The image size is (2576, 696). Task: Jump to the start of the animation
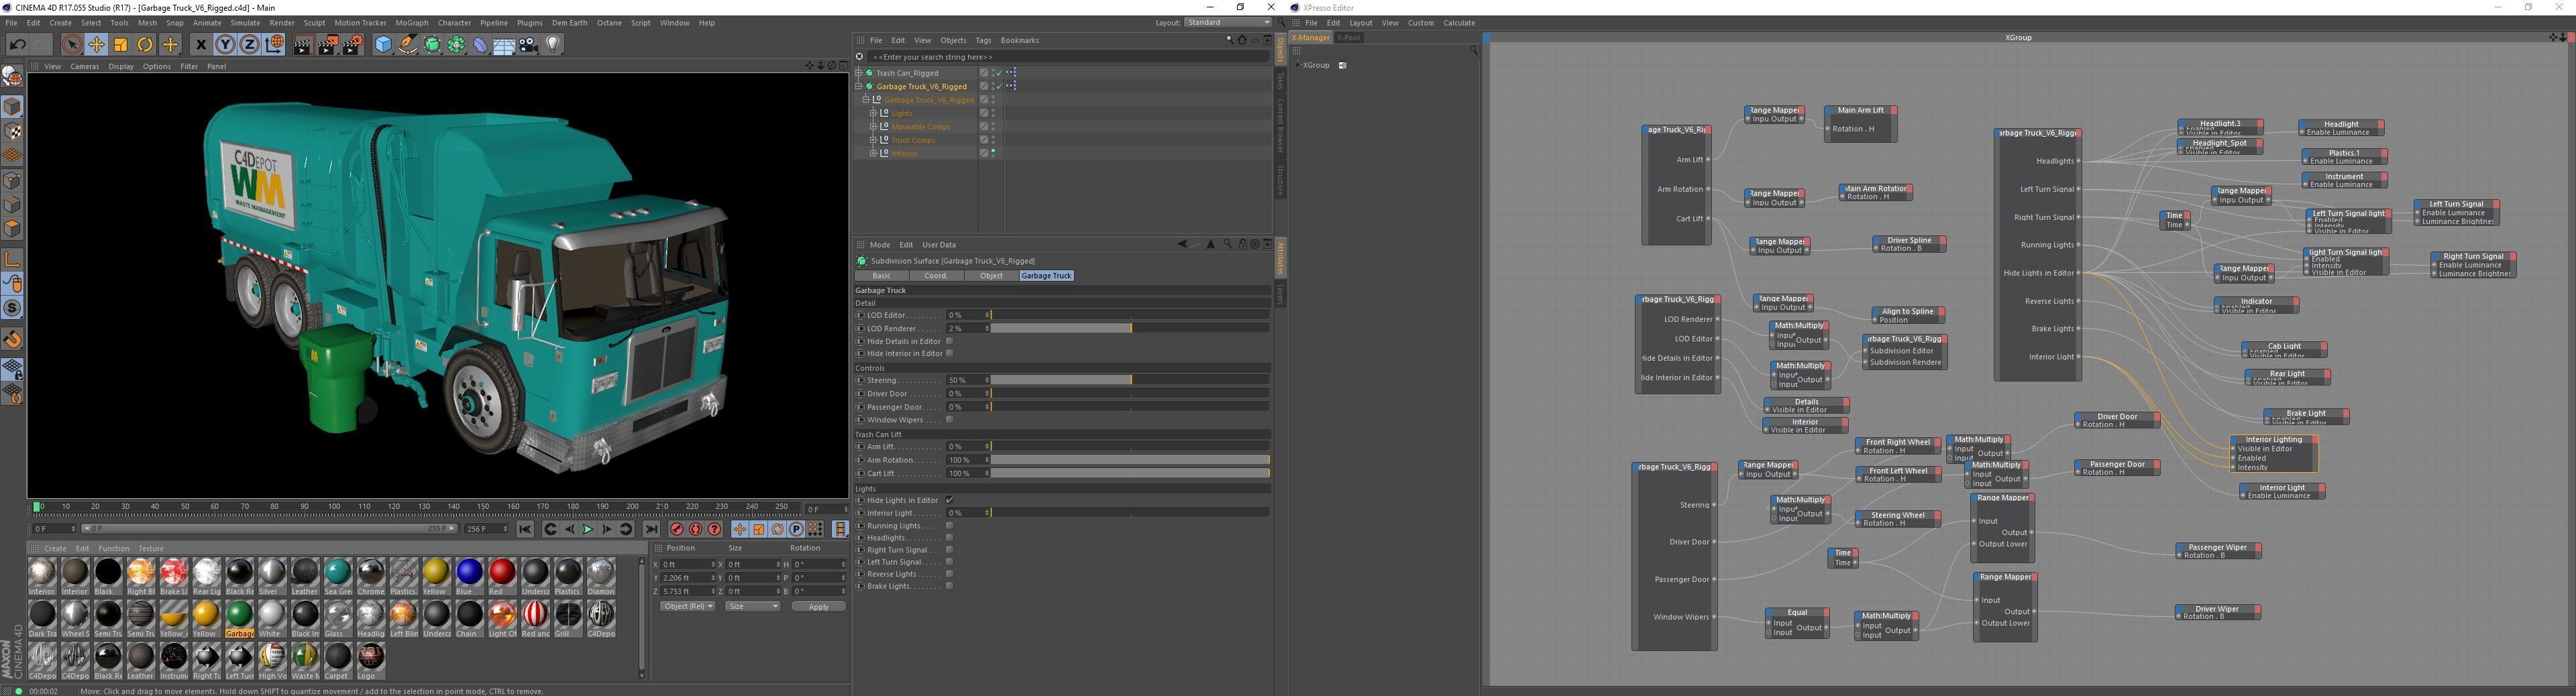point(525,529)
